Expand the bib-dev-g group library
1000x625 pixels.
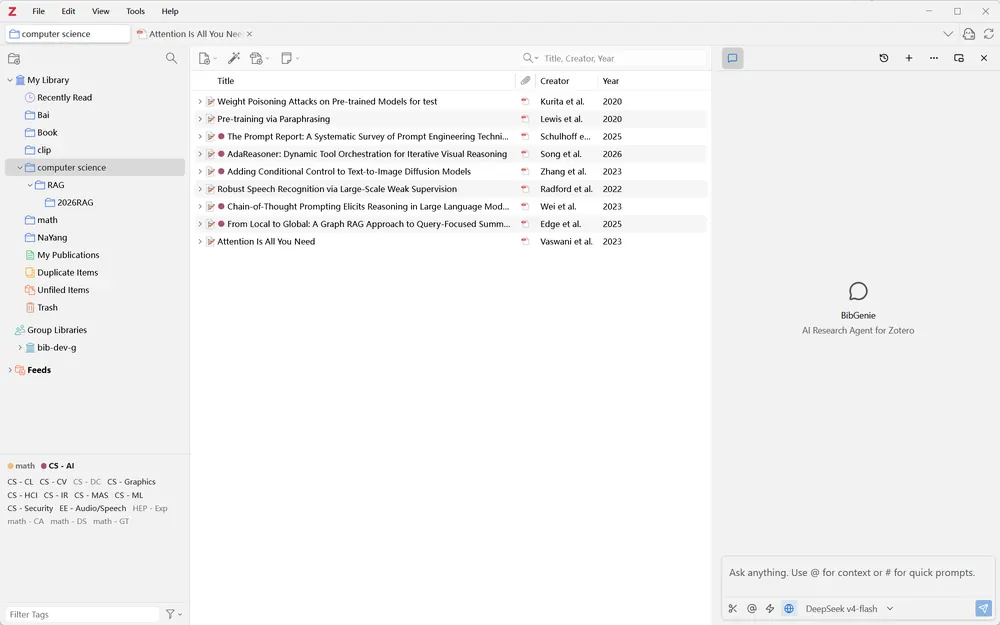(x=20, y=348)
